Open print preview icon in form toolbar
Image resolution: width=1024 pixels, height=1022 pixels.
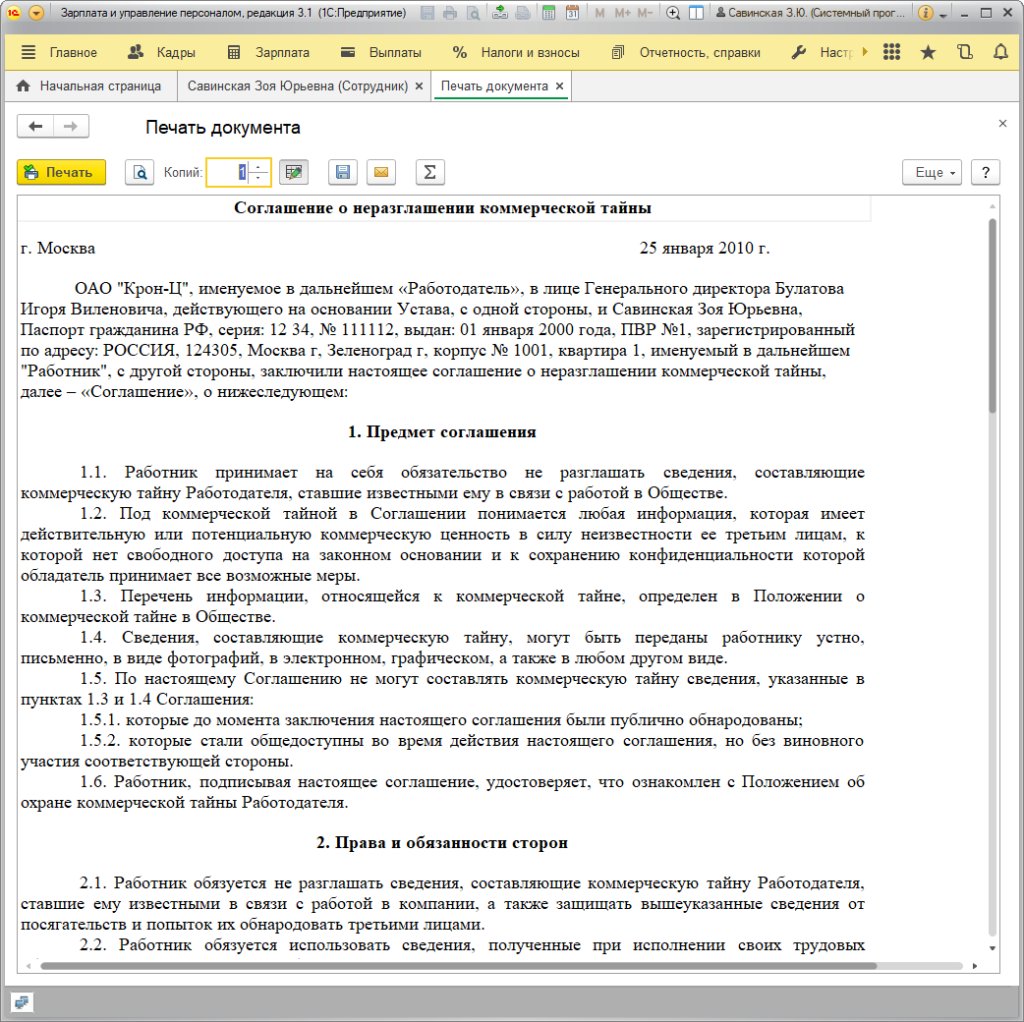pos(140,172)
